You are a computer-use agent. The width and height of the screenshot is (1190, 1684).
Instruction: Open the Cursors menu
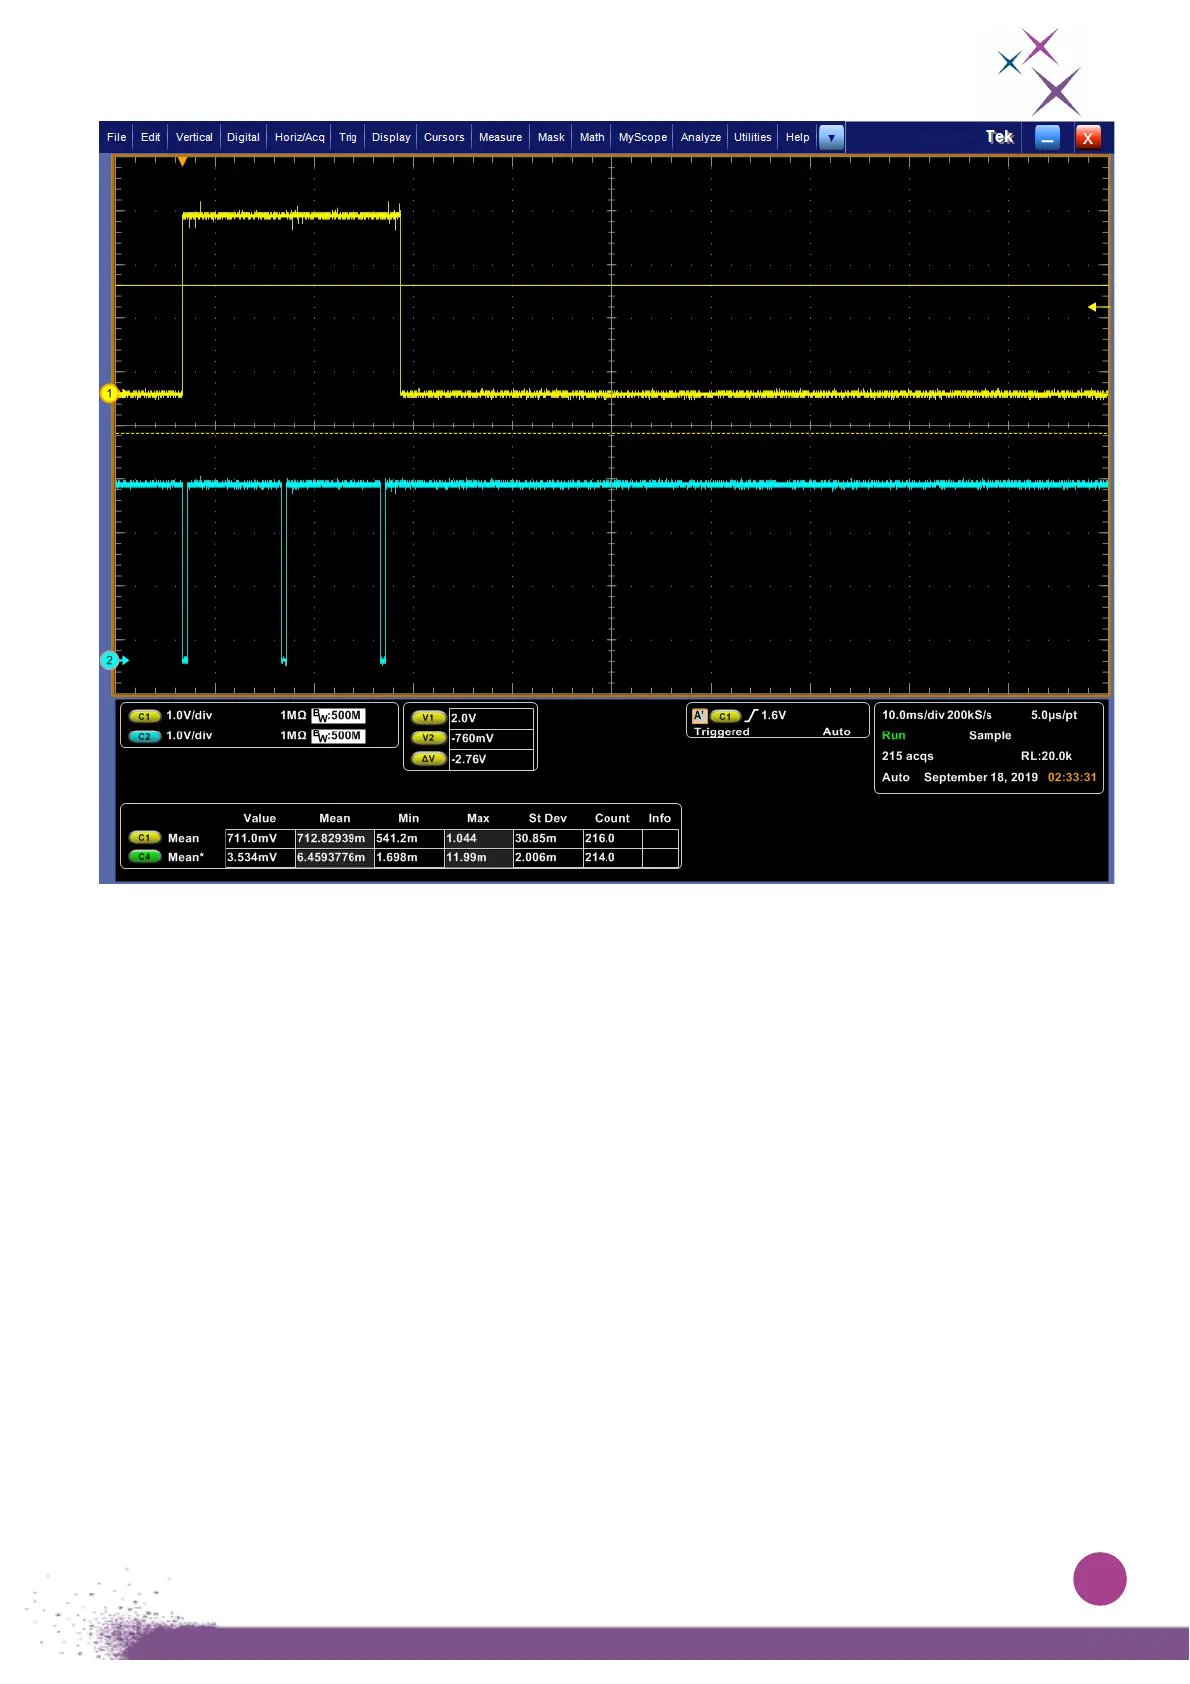coord(444,138)
